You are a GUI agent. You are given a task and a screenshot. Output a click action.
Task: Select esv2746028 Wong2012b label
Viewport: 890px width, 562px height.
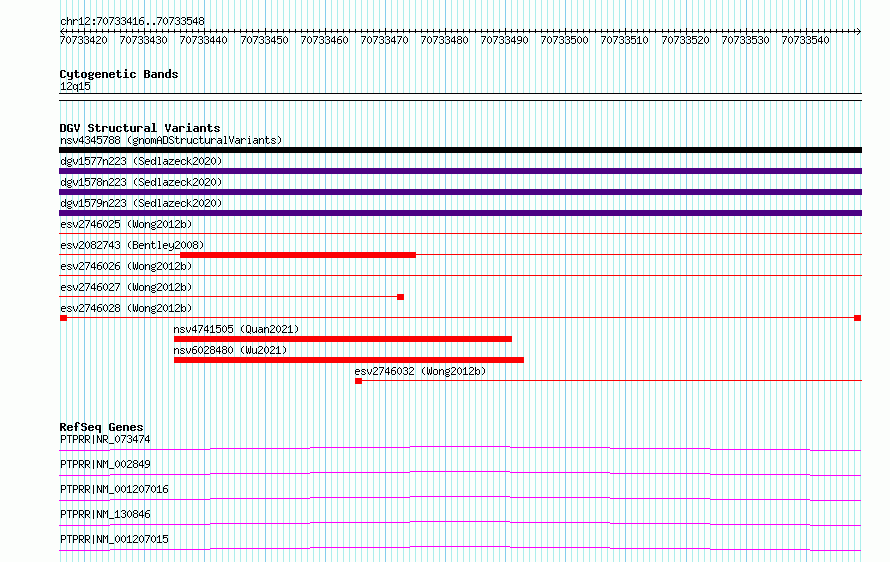[126, 308]
